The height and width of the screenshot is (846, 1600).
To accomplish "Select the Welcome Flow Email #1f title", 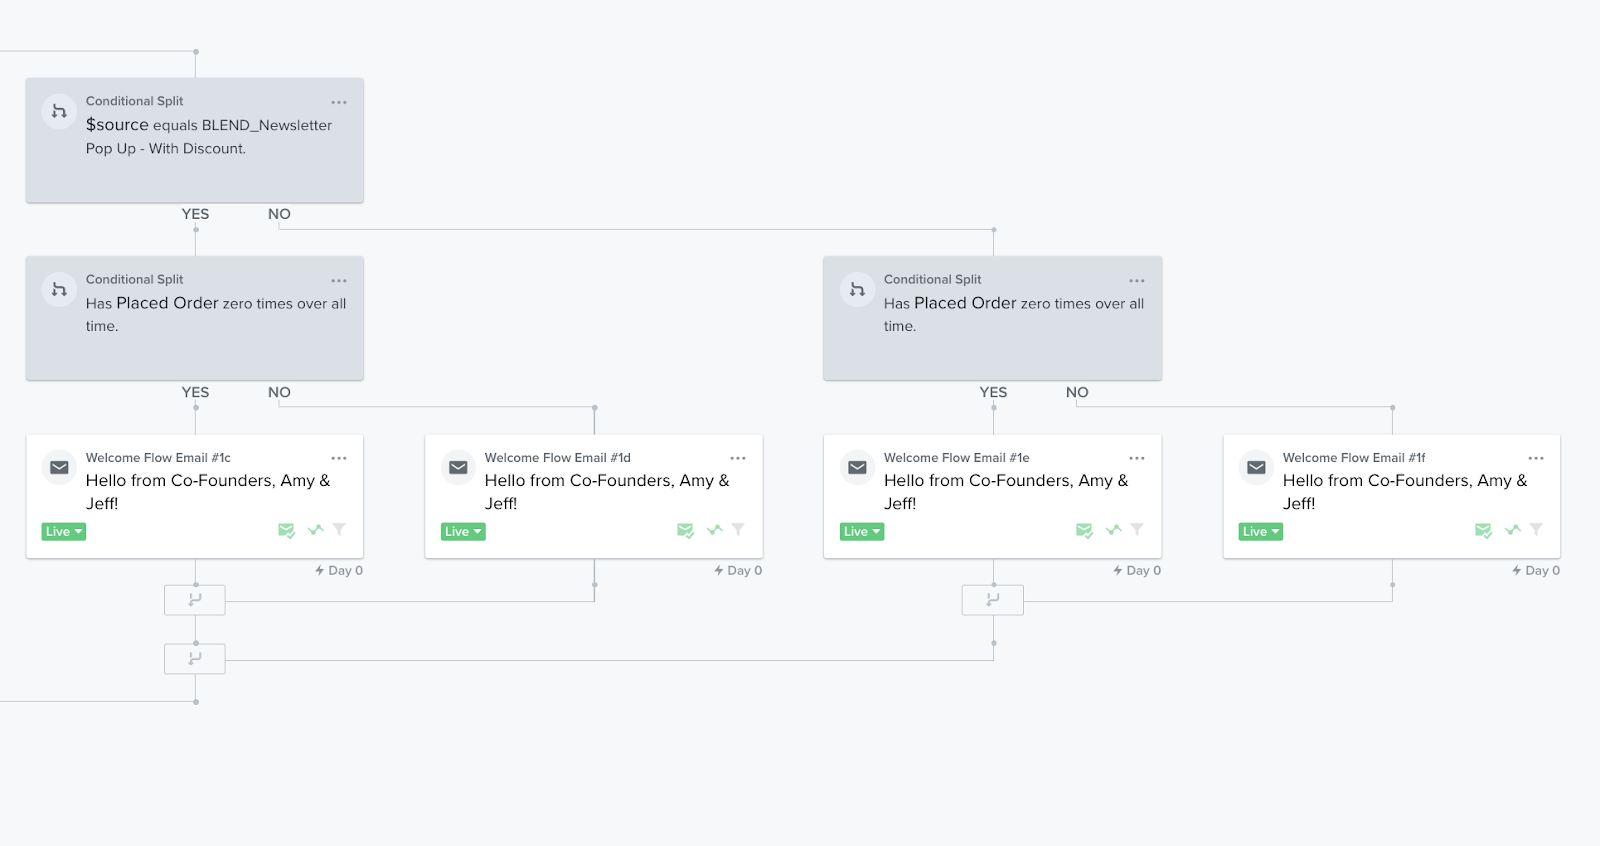I will [1354, 458].
